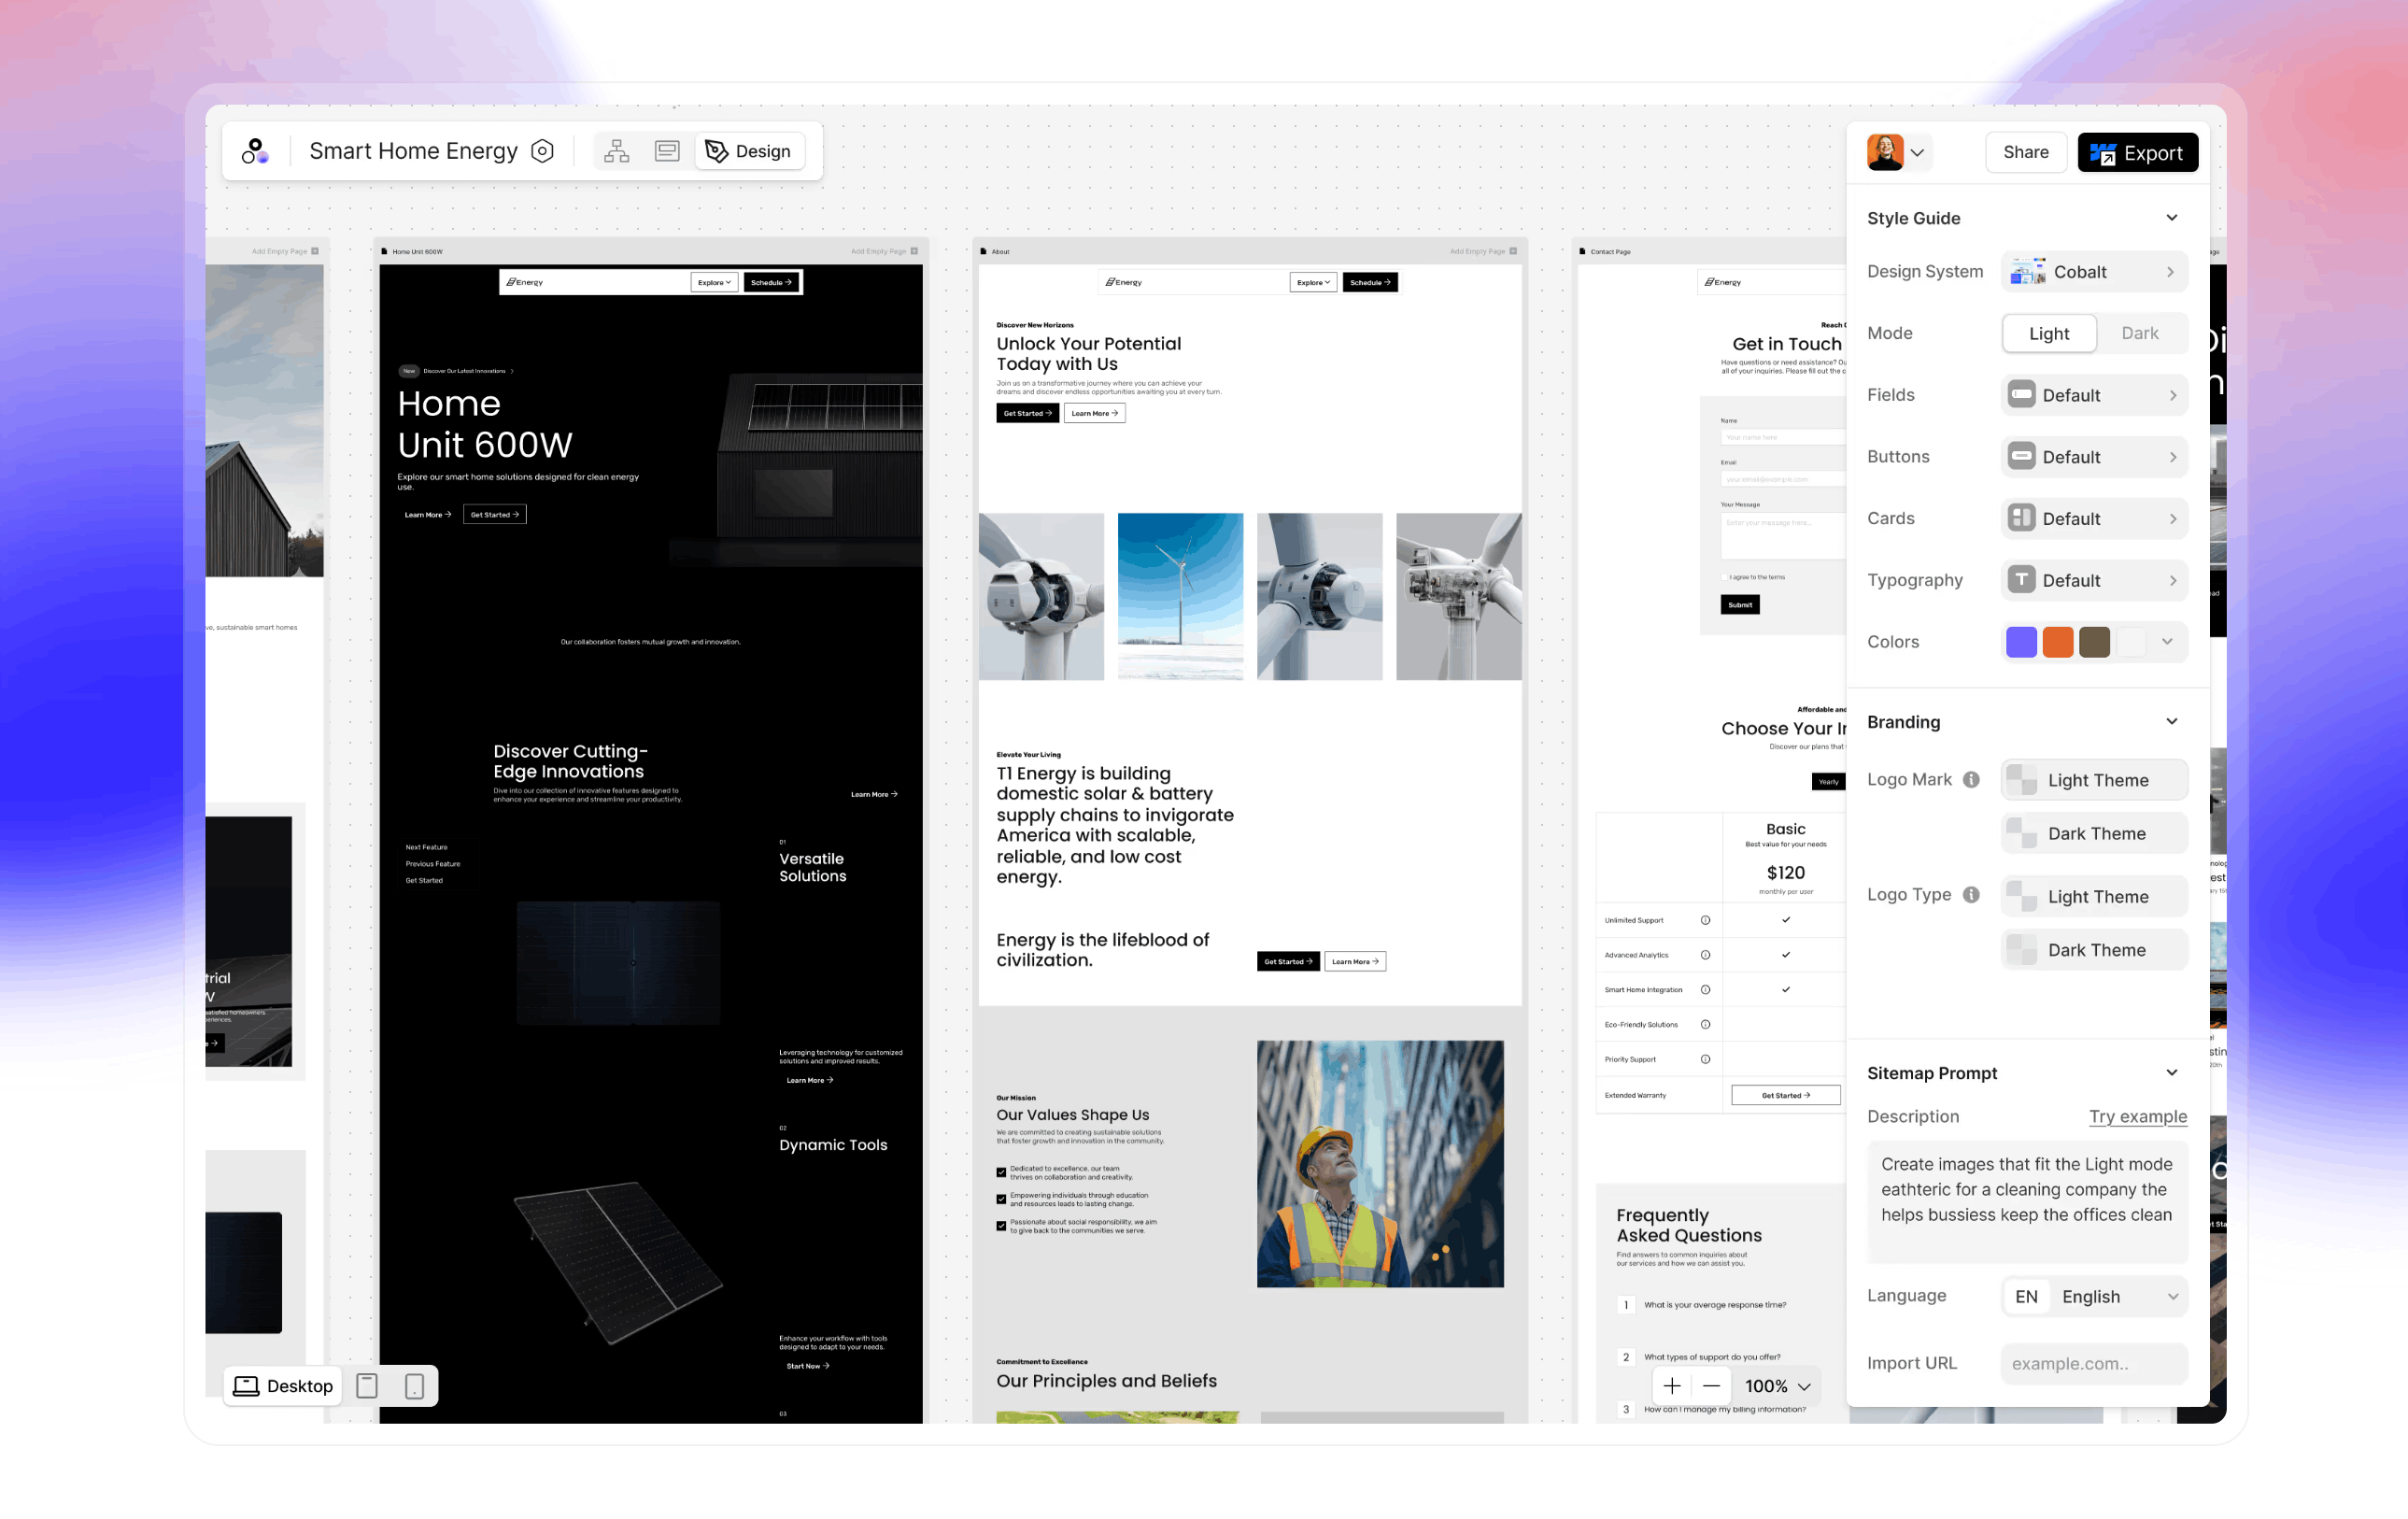2408x1519 pixels.
Task: Click the Import URL input field
Action: tap(2094, 1363)
